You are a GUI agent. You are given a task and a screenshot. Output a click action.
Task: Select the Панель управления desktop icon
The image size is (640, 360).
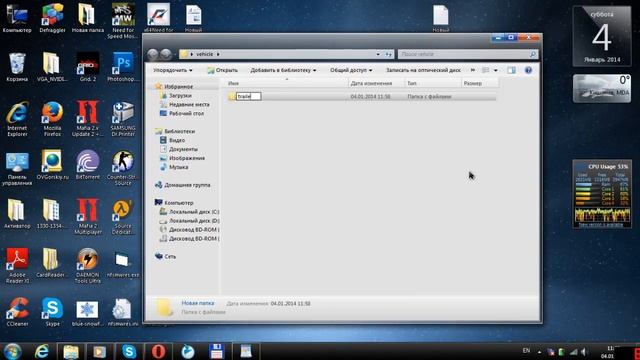(x=17, y=168)
